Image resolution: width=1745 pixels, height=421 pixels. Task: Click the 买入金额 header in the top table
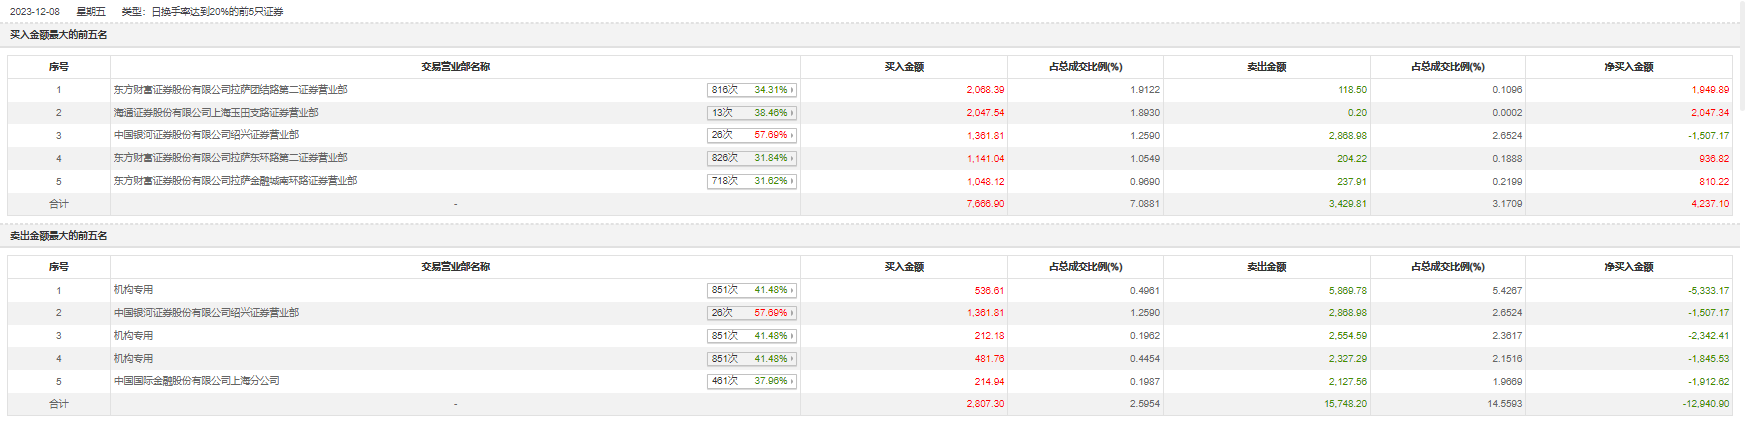pyautogui.click(x=904, y=67)
